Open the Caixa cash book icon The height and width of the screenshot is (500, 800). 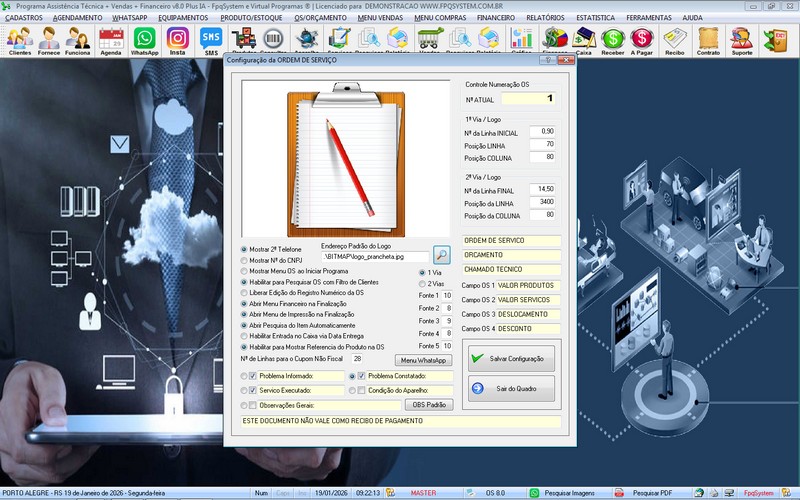[584, 40]
